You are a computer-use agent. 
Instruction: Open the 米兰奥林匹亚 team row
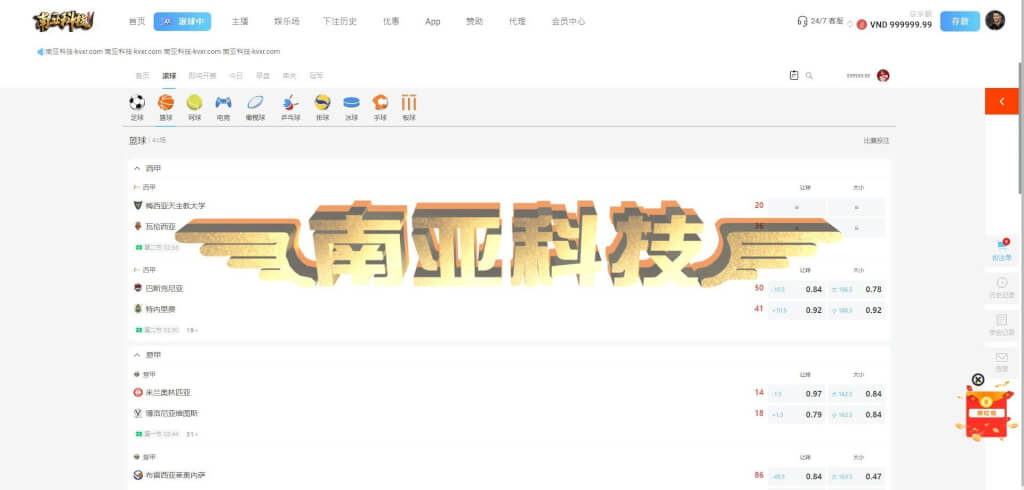point(163,393)
